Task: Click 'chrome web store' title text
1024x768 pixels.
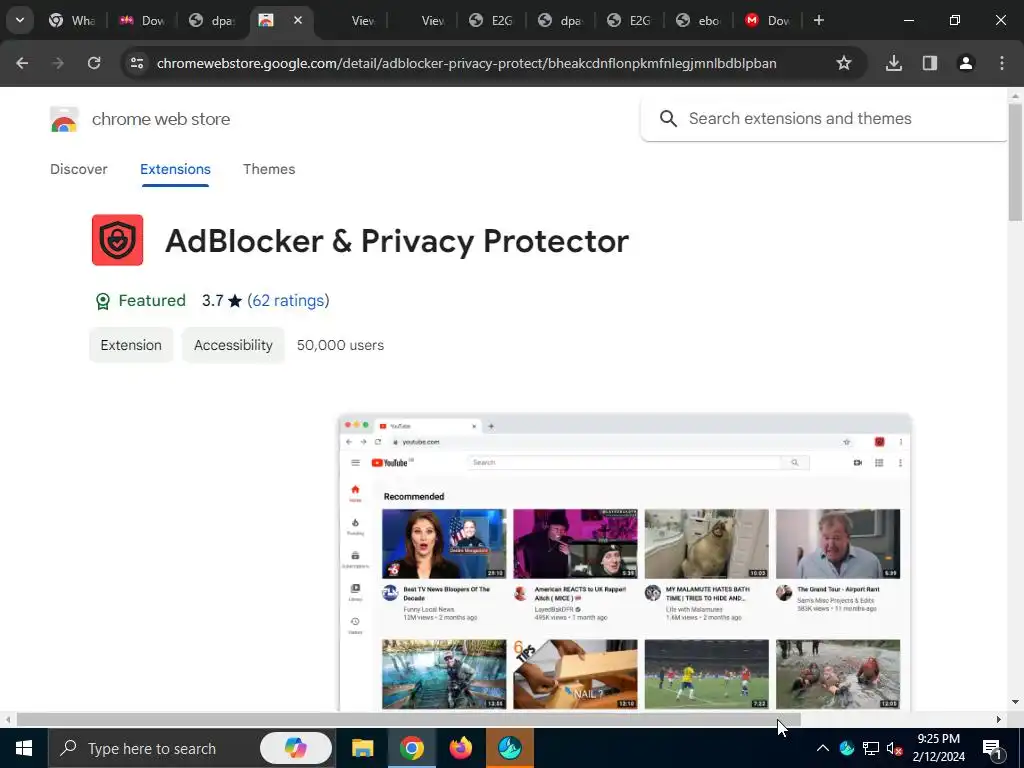Action: [161, 120]
